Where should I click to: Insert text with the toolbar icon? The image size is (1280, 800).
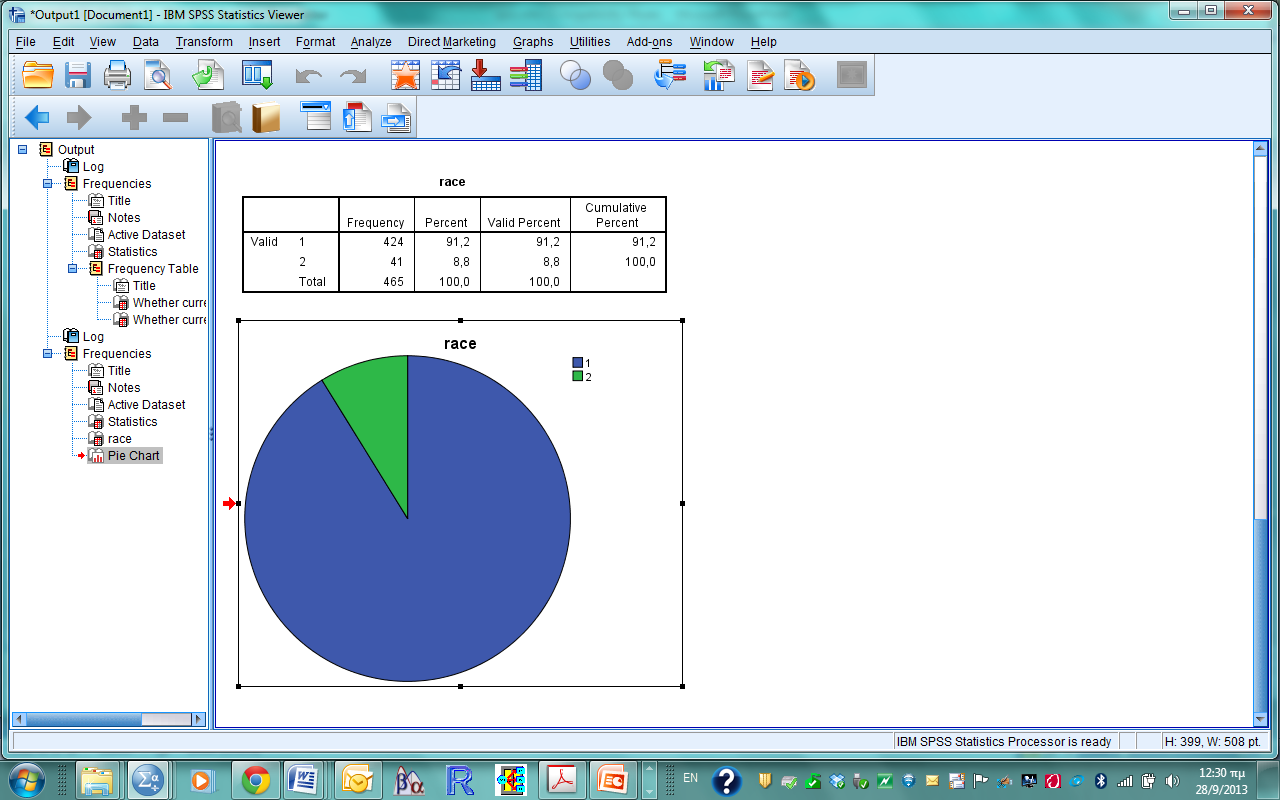pyautogui.click(x=397, y=118)
